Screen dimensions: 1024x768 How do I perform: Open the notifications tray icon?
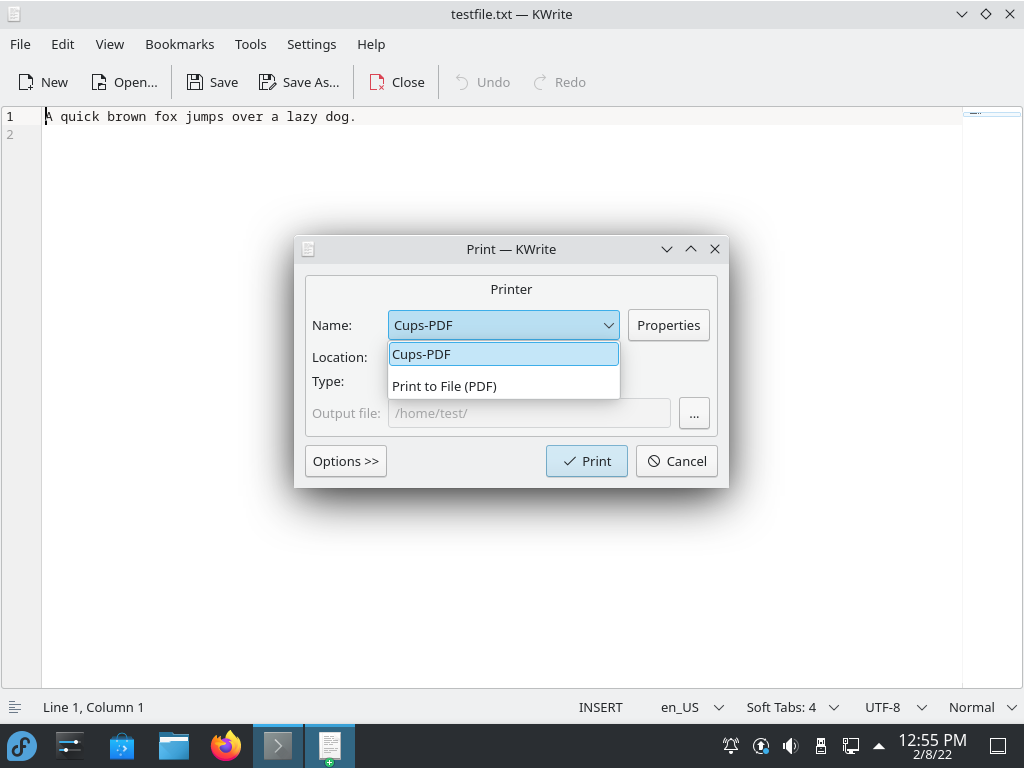pyautogui.click(x=731, y=746)
